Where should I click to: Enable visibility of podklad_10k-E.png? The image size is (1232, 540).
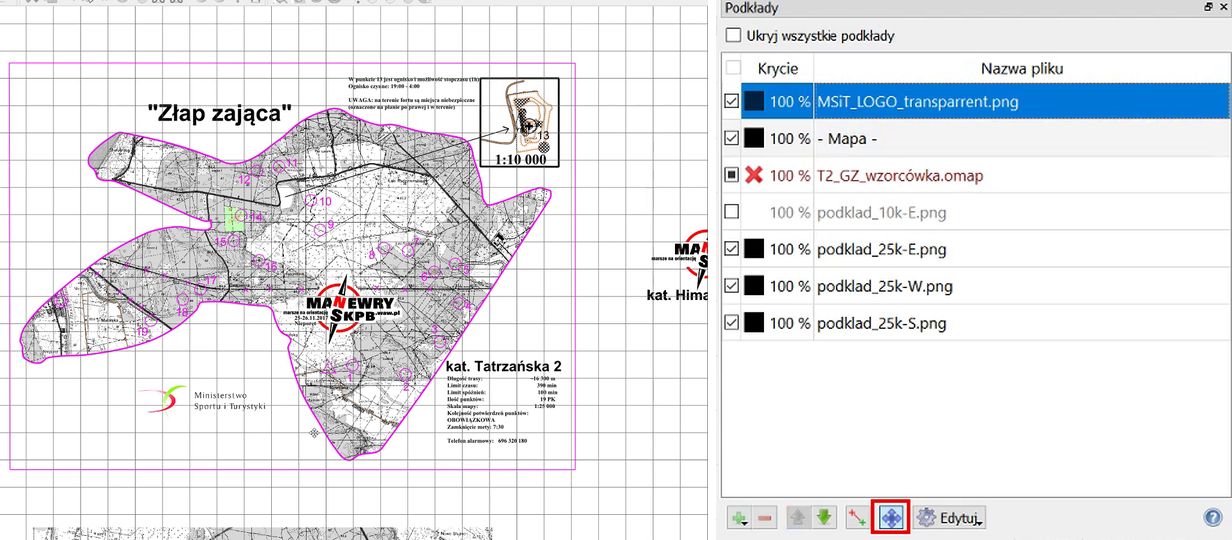(732, 212)
